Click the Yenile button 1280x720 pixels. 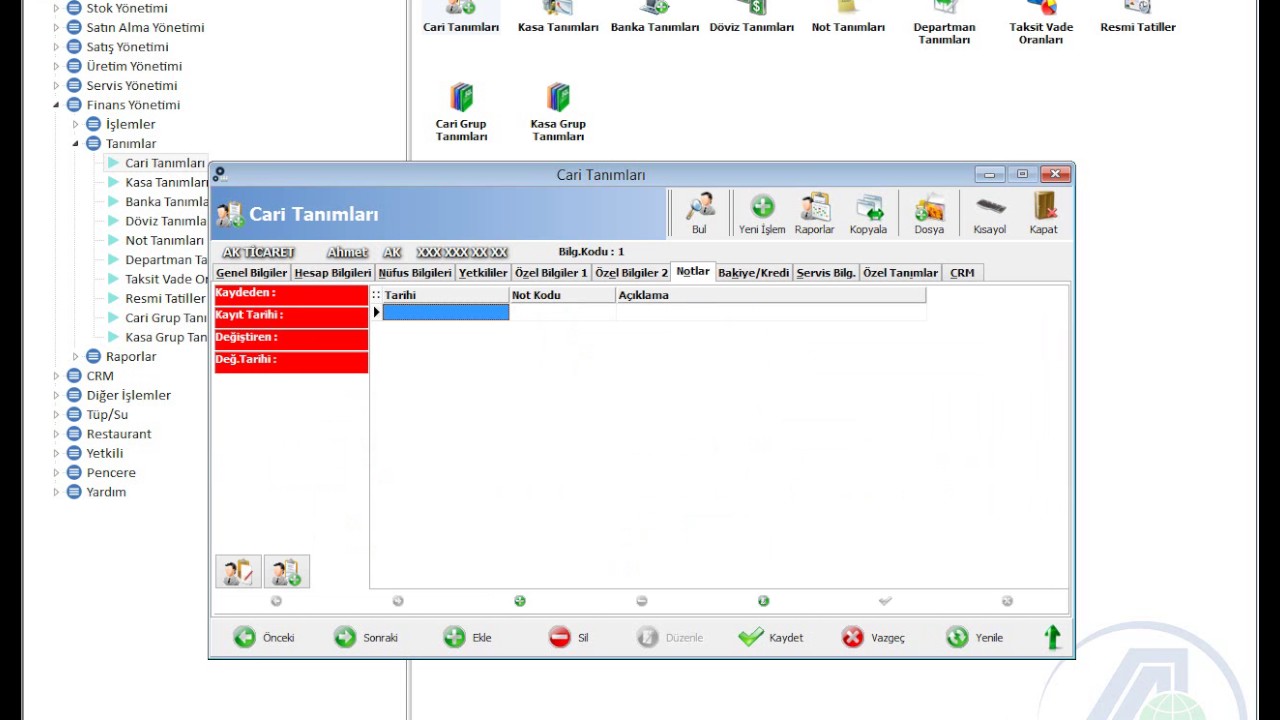click(975, 637)
